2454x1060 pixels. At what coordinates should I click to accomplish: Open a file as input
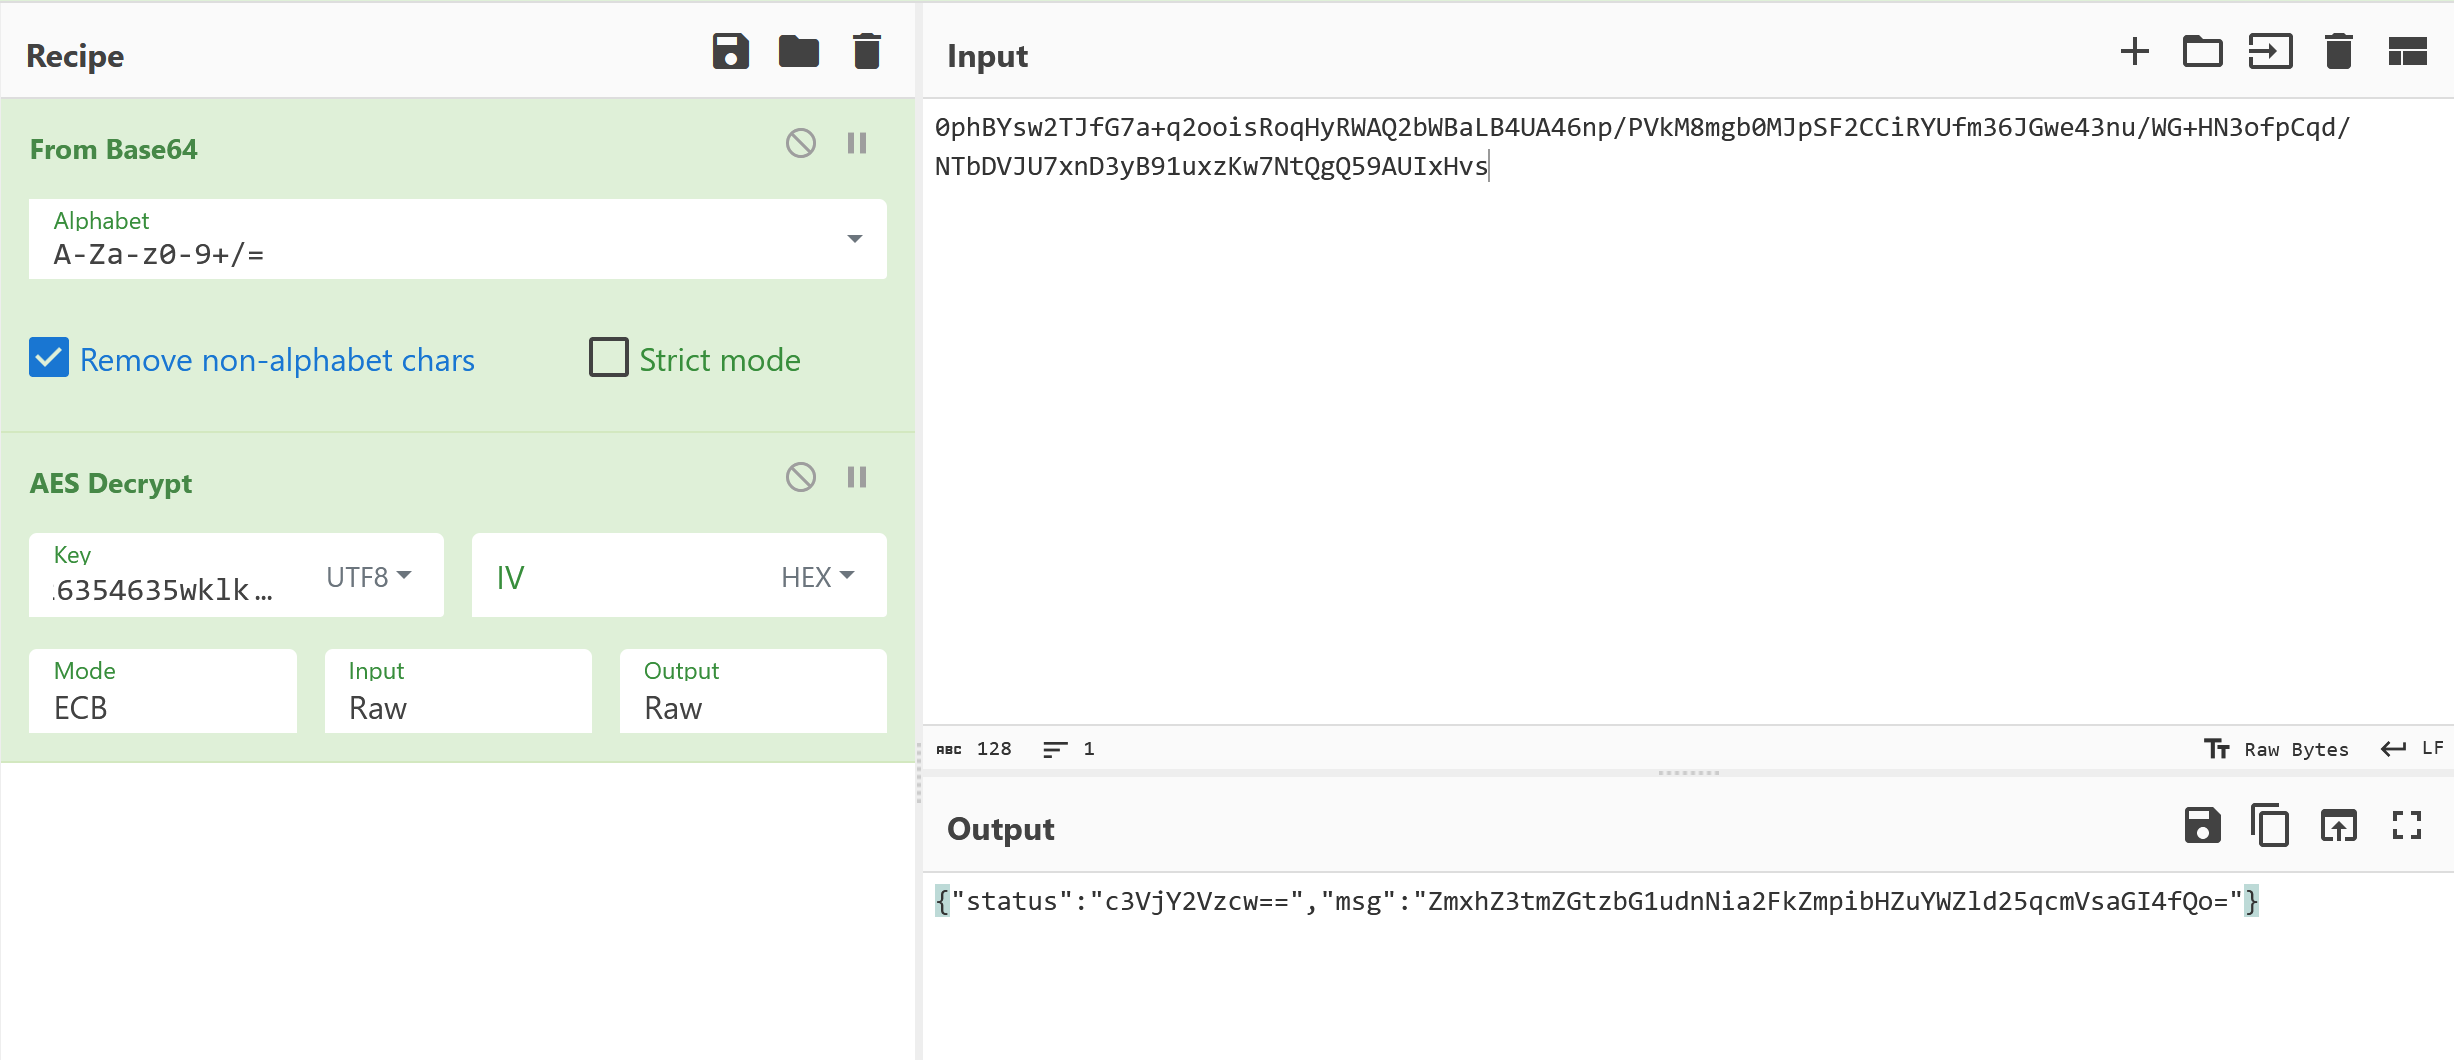[x=2202, y=52]
